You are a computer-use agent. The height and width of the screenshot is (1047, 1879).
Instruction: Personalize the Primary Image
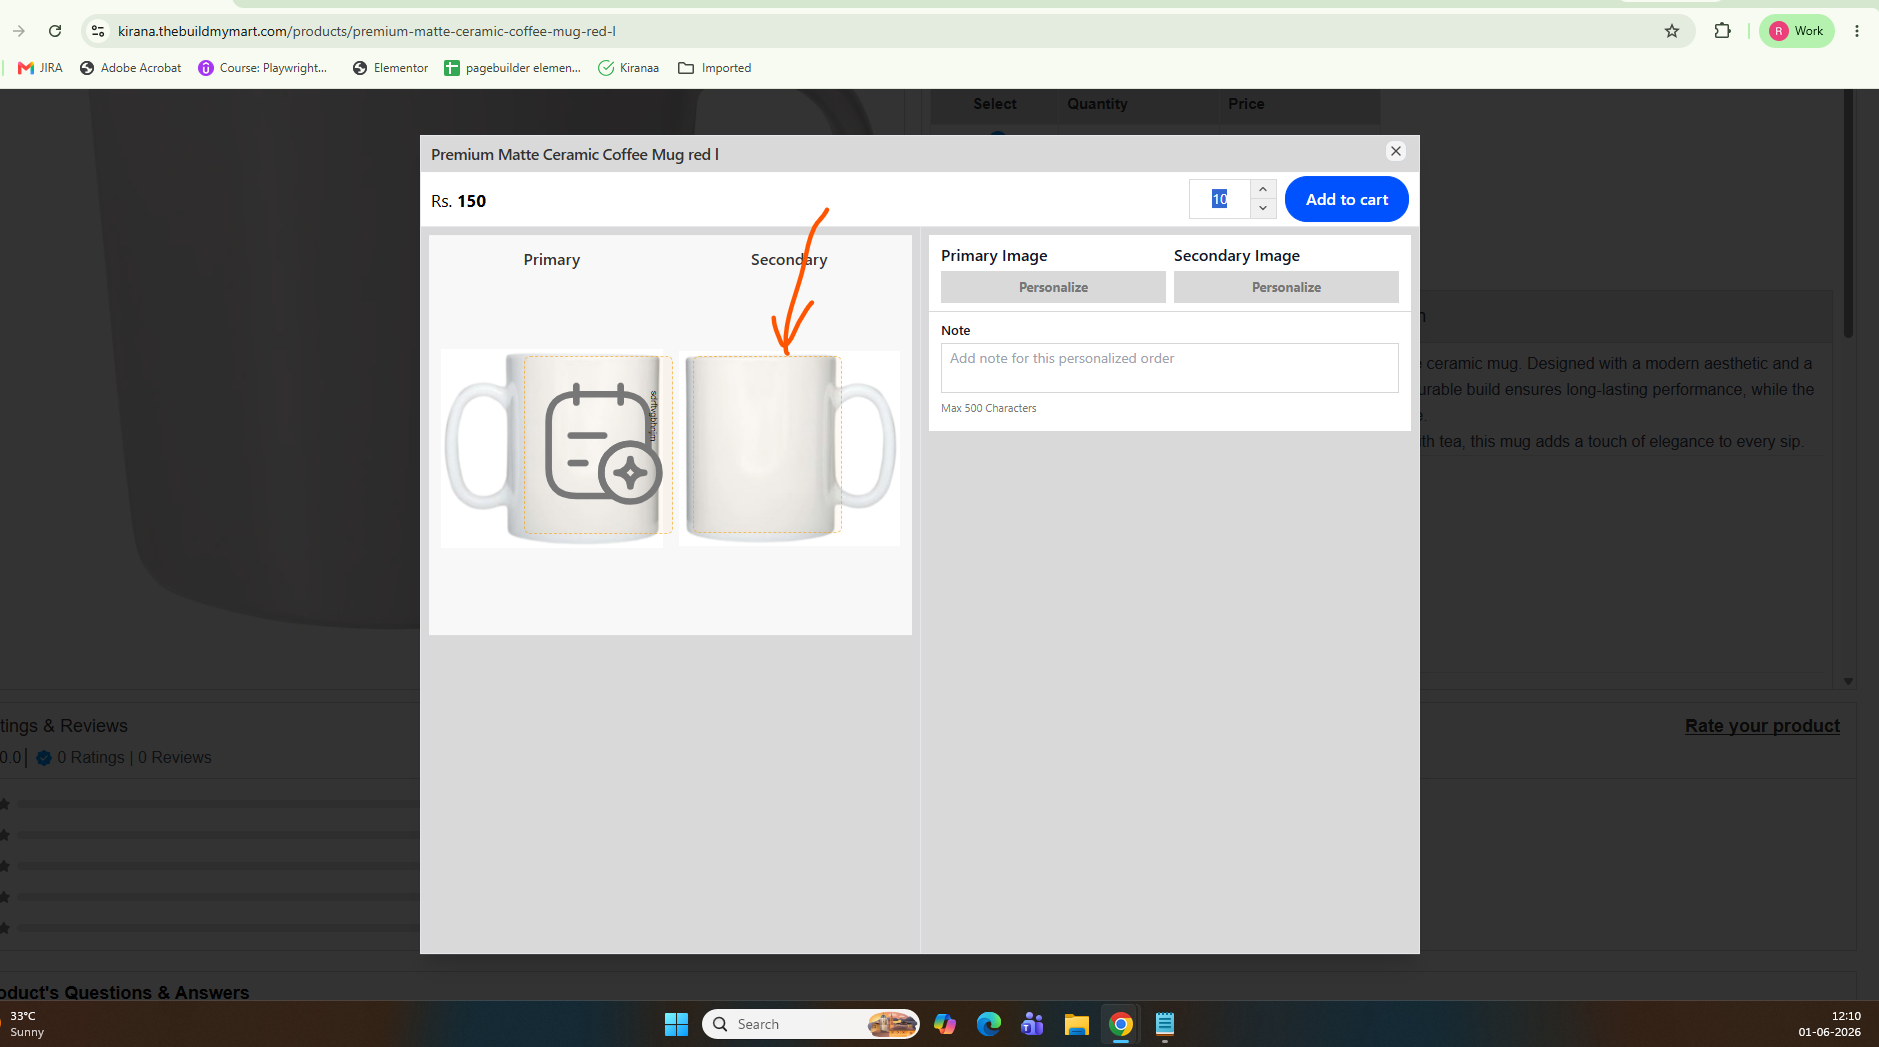(x=1053, y=287)
